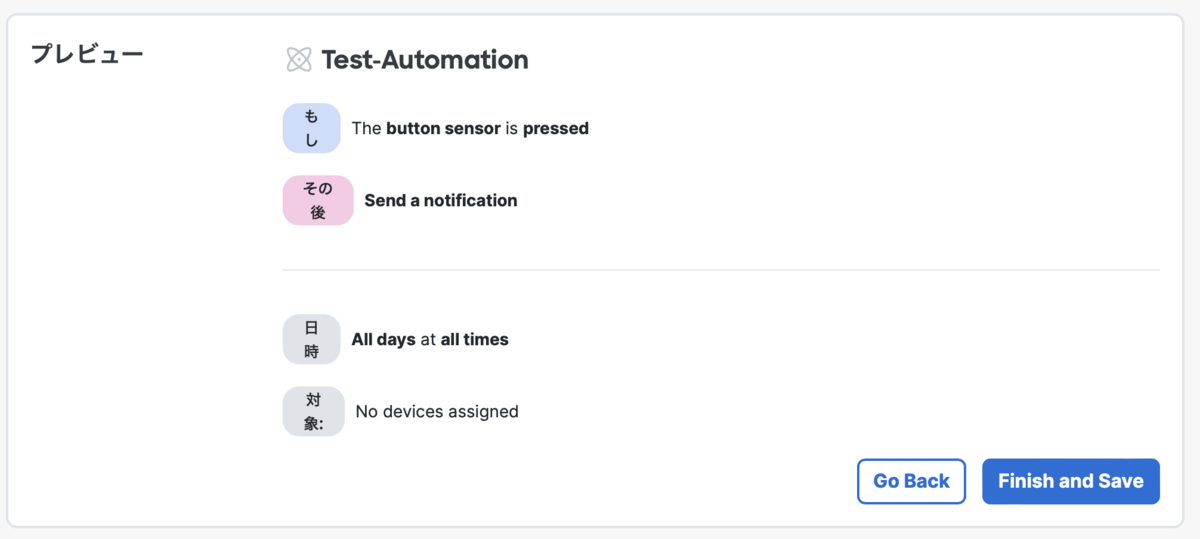Click the atom icon beside Test-Automation

click(299, 60)
